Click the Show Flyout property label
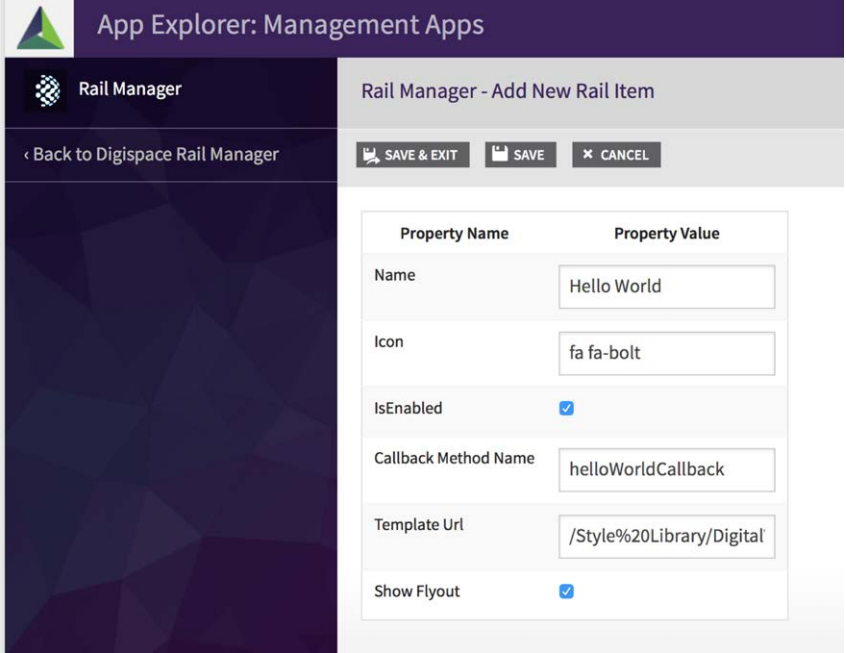 pyautogui.click(x=417, y=591)
